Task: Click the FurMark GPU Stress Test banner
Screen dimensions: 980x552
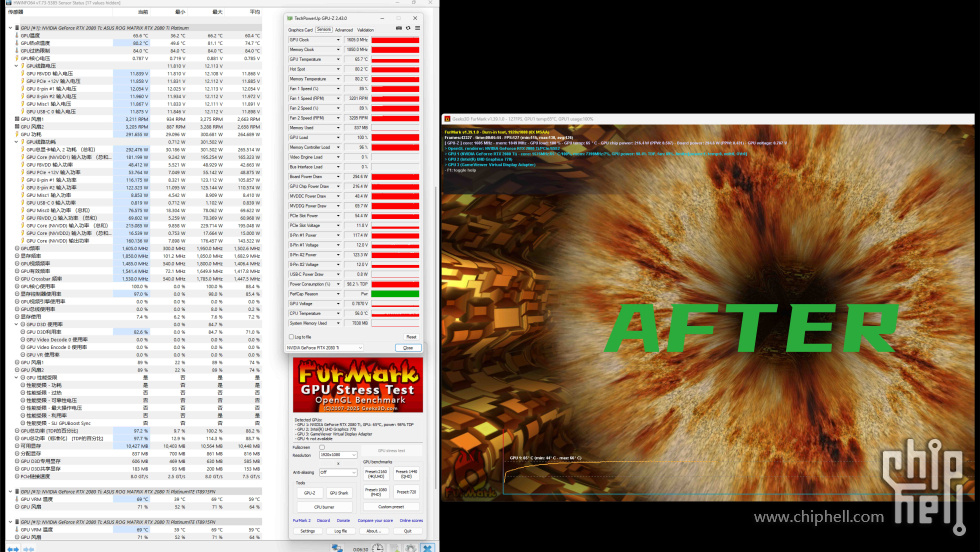Action: point(358,385)
